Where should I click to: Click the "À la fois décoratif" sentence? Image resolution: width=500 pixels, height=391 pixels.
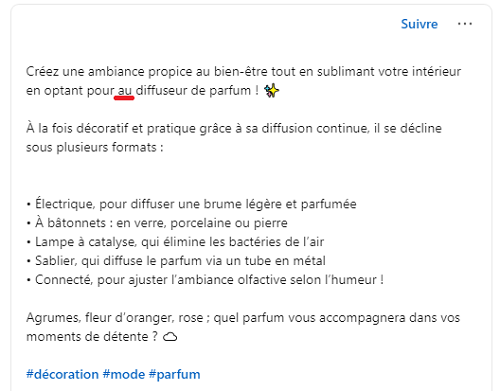pyautogui.click(x=234, y=138)
